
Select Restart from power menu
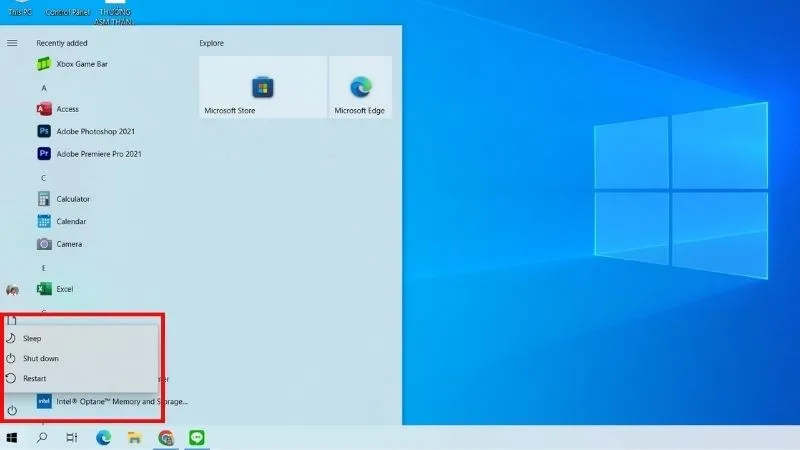(82, 378)
